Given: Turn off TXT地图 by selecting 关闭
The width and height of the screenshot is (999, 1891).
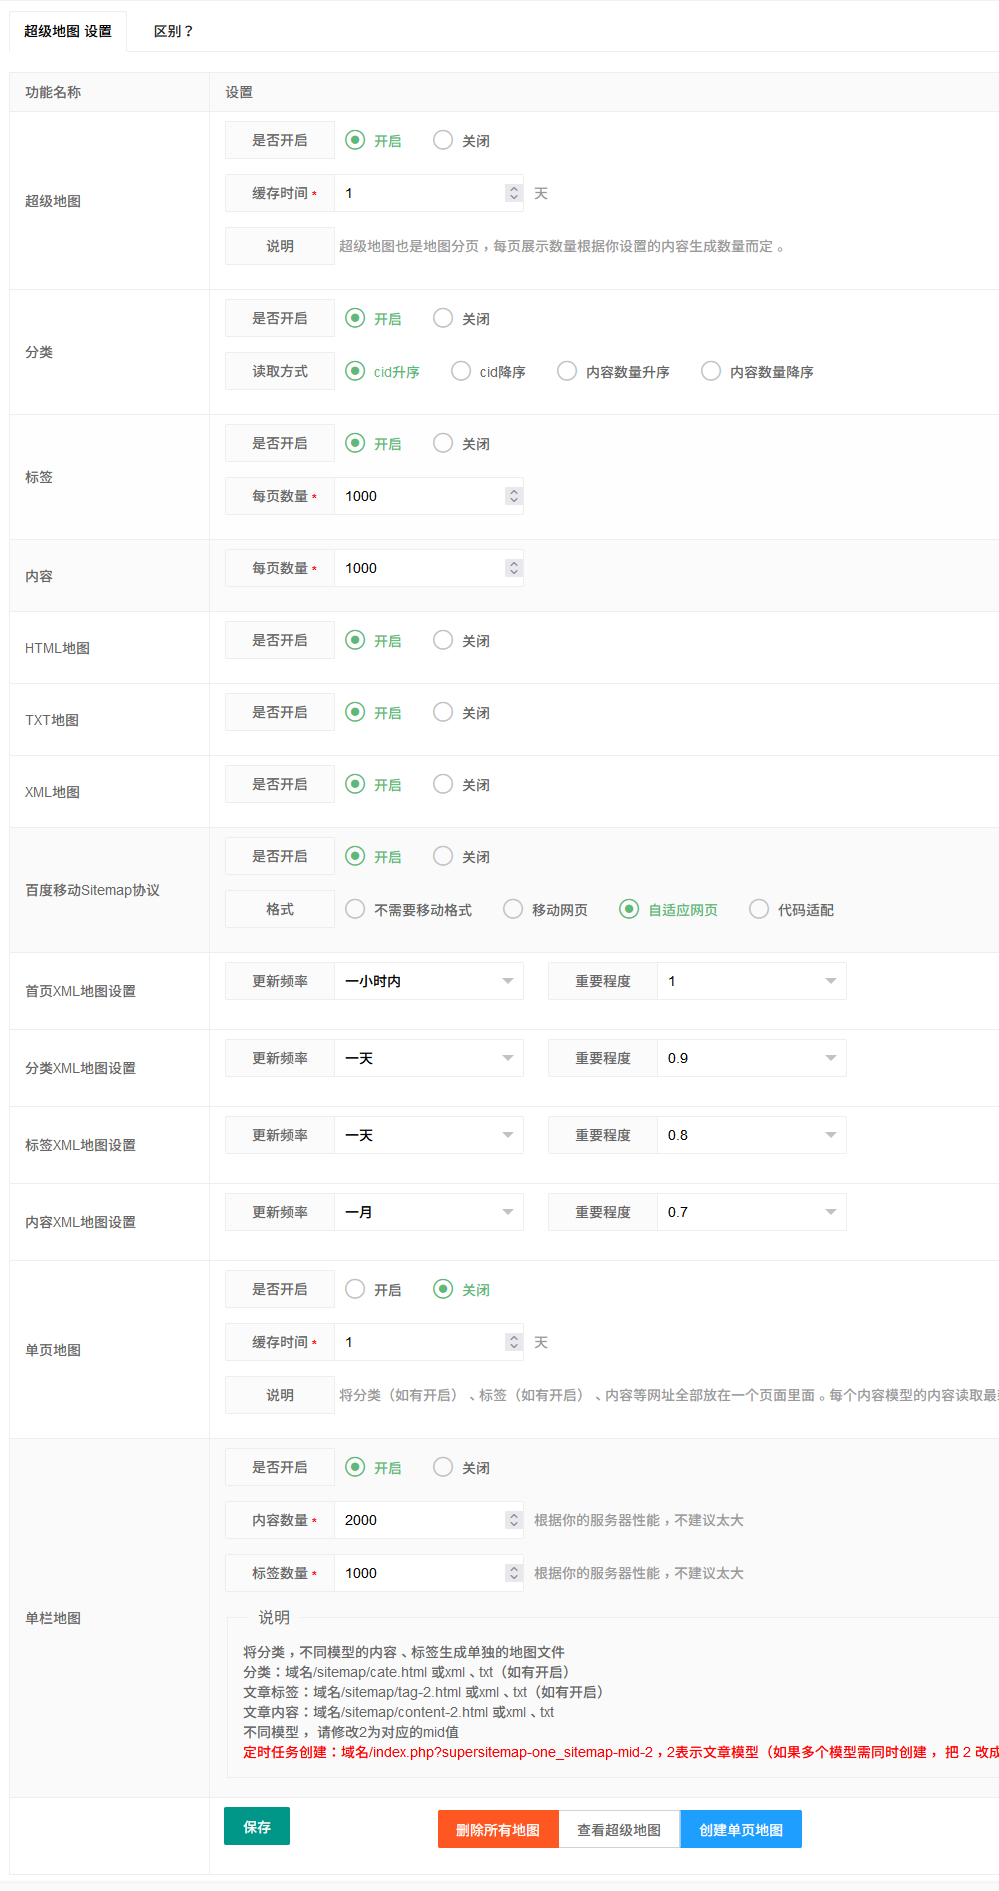Looking at the screenshot, I should pos(443,712).
